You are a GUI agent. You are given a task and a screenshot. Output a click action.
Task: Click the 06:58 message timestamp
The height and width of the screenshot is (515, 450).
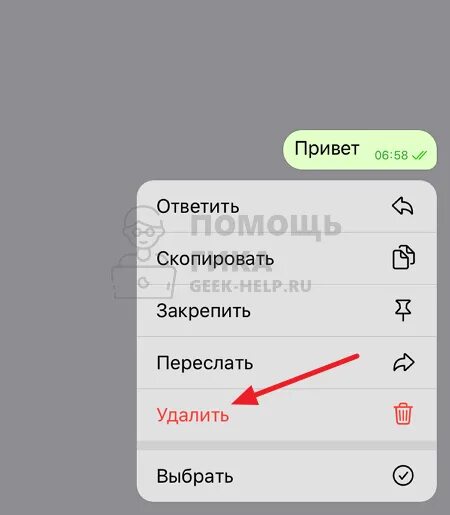click(x=391, y=155)
